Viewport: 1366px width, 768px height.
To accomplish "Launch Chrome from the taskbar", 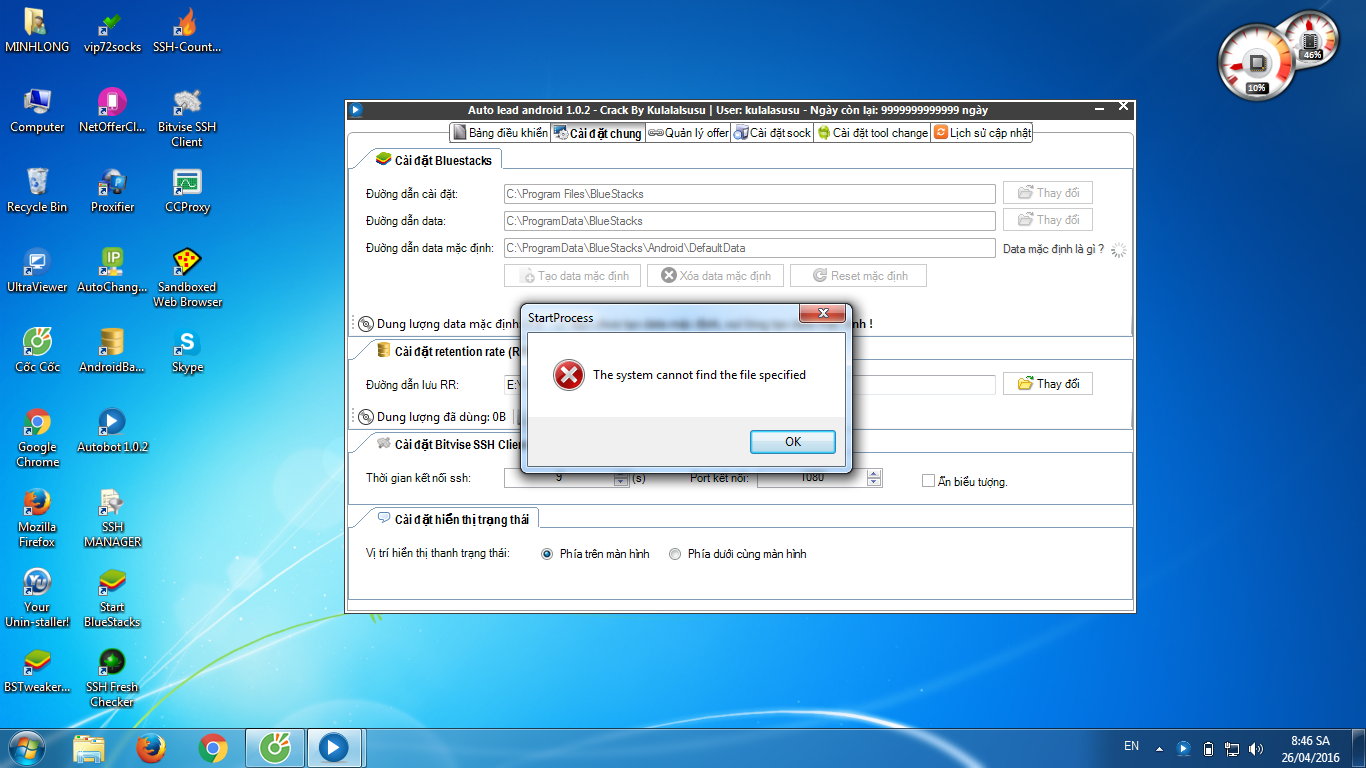I will tap(212, 747).
